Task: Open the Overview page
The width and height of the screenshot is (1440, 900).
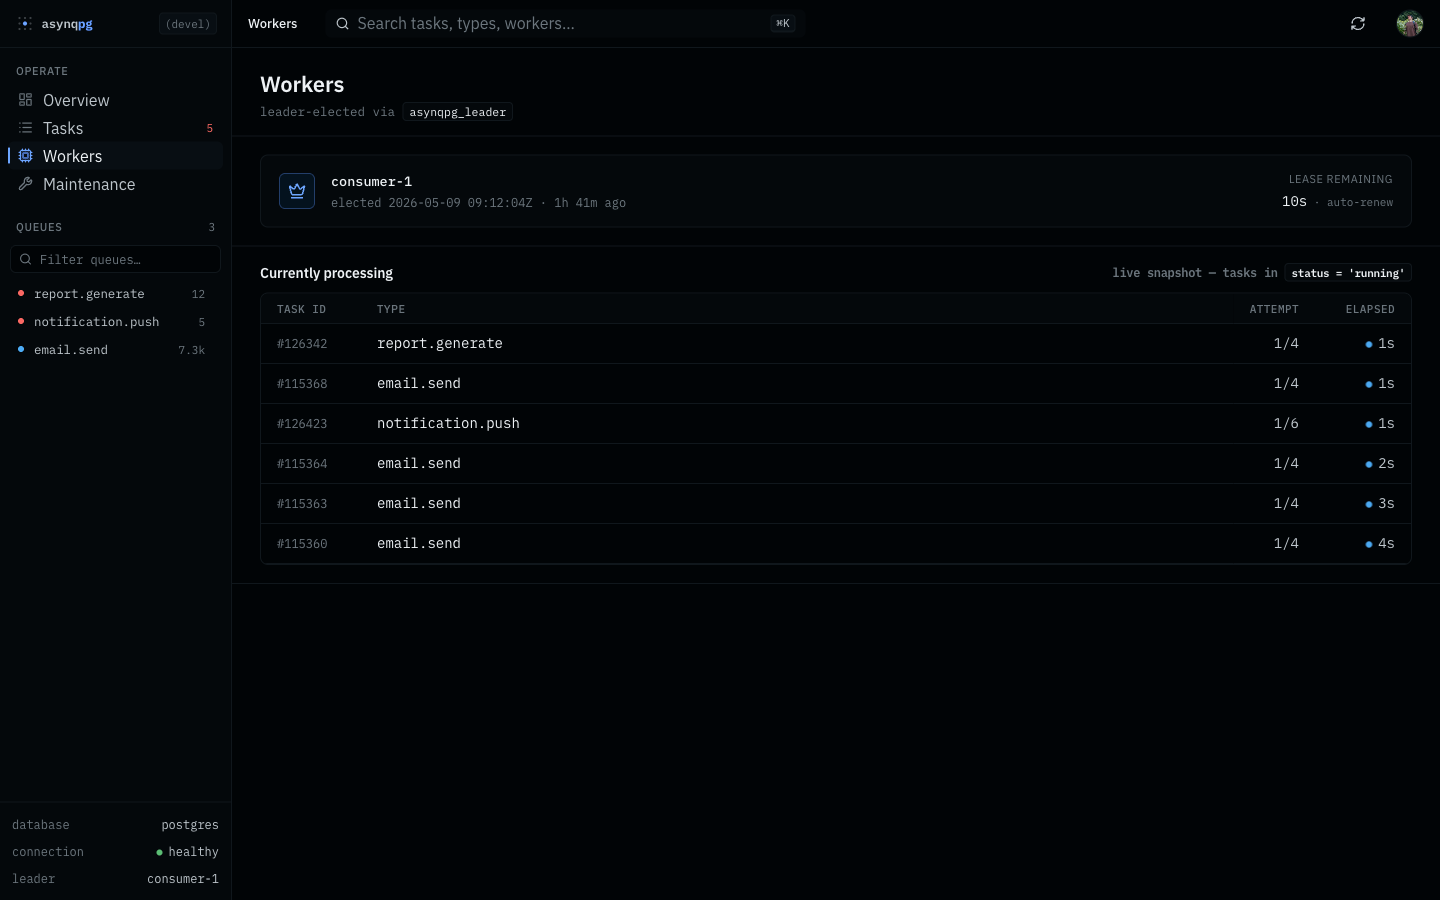Action: pos(115,100)
